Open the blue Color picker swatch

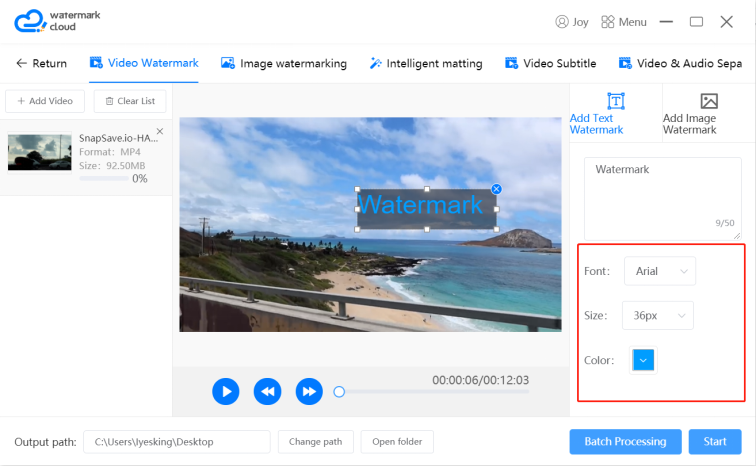coord(643,360)
